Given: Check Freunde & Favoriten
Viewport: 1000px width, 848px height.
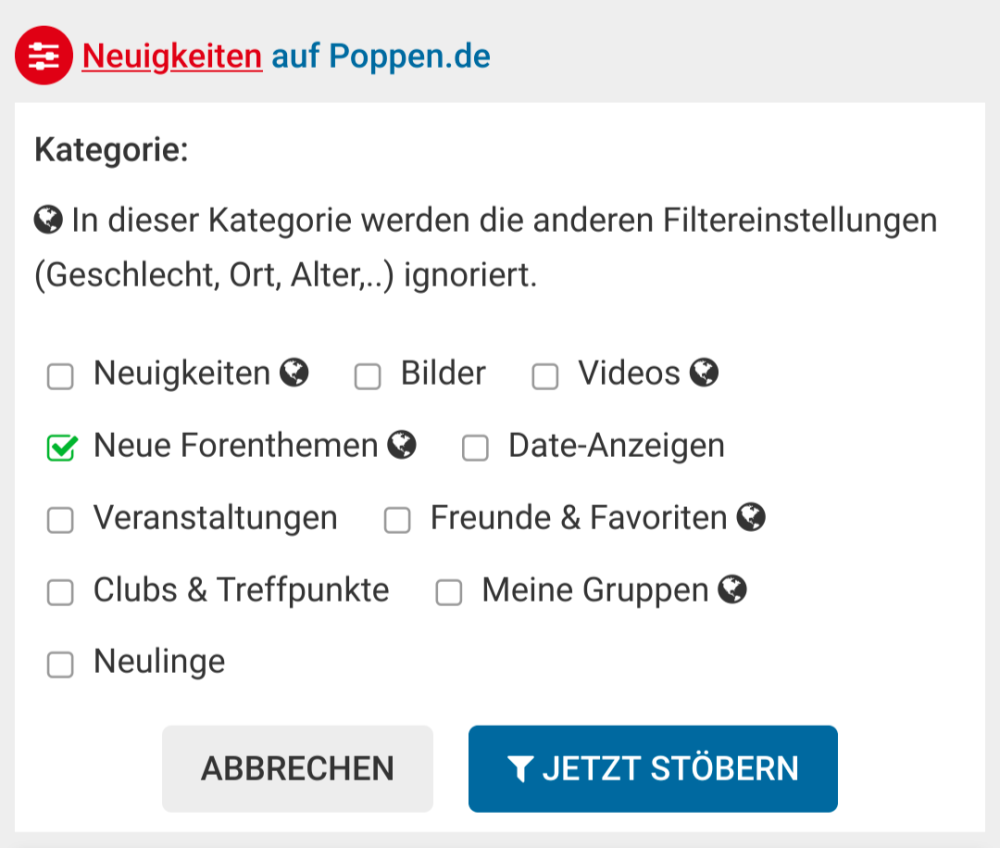Looking at the screenshot, I should click(x=397, y=521).
